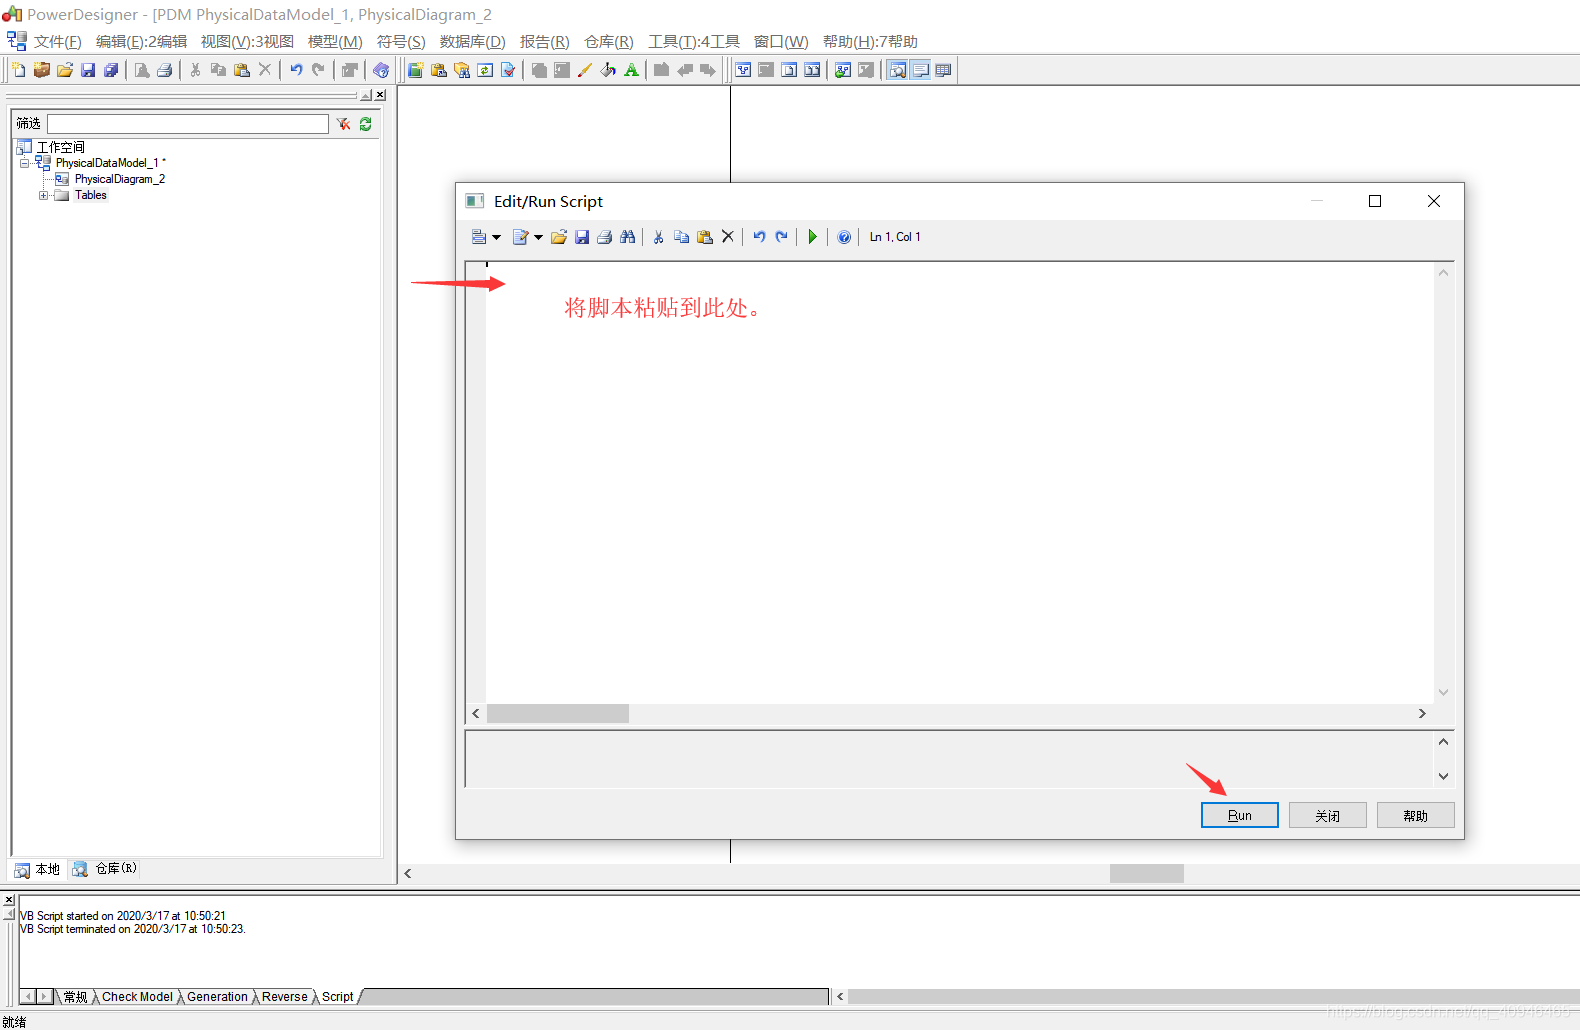This screenshot has width=1580, height=1030.
Task: Open context help book icon
Action: (381, 70)
